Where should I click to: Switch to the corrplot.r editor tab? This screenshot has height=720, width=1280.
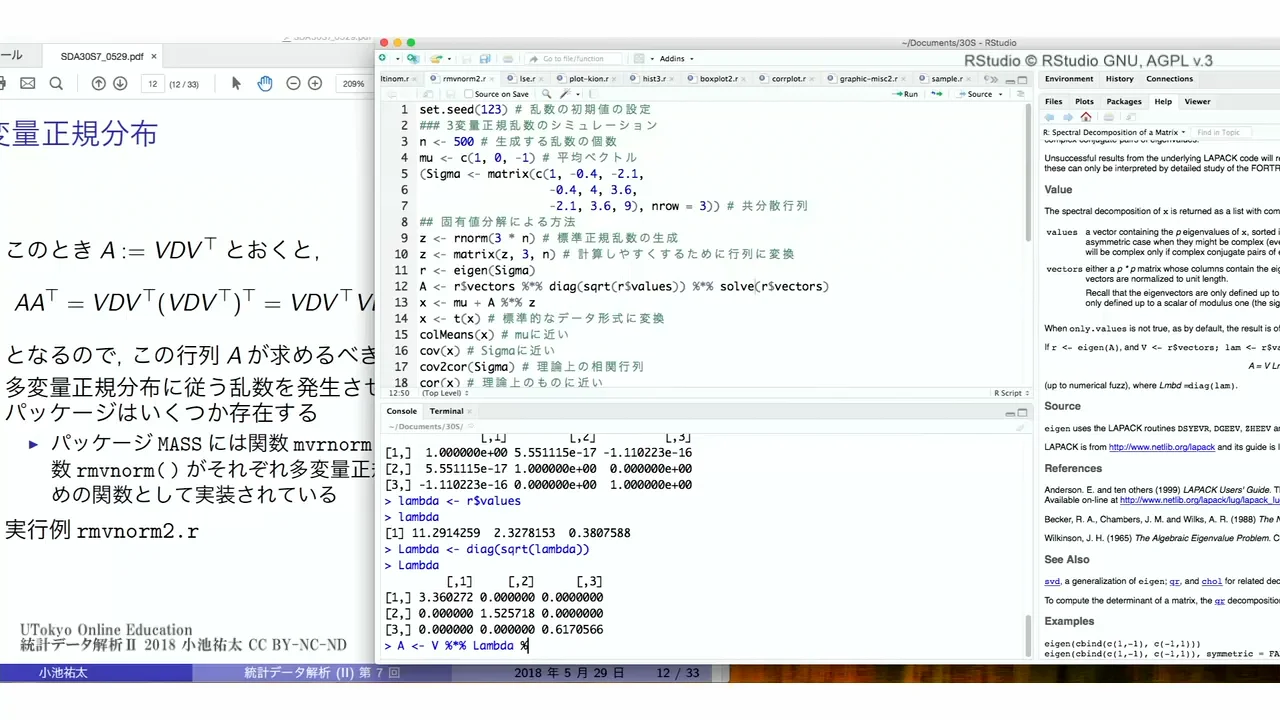point(788,79)
